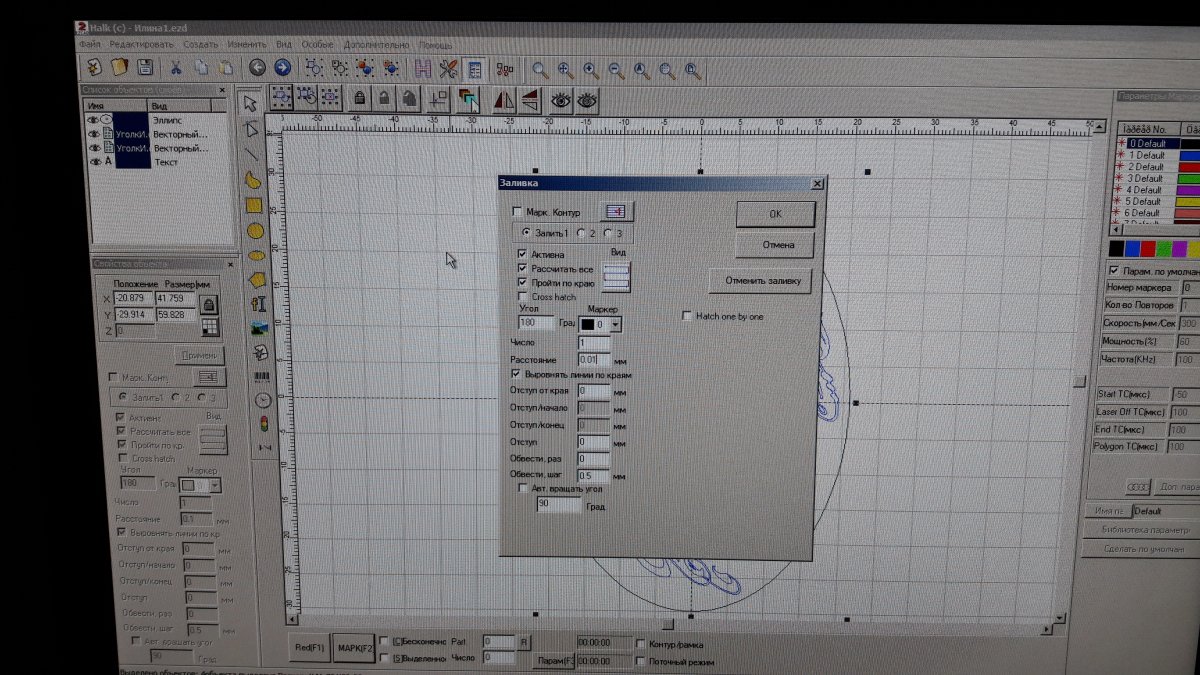Open the Маркер pen dropdown
Viewport: 1200px width, 675px height.
point(615,324)
